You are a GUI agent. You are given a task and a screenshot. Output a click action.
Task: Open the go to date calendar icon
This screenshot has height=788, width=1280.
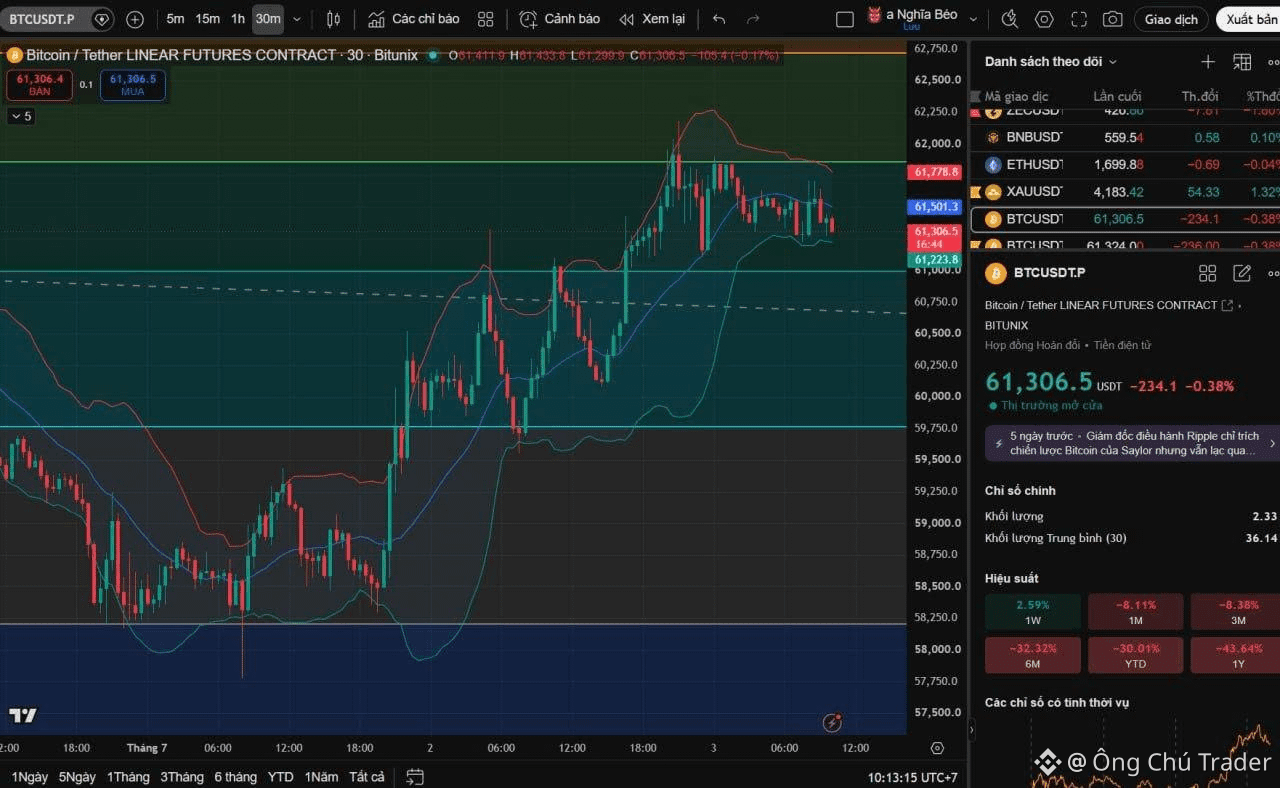click(x=415, y=777)
